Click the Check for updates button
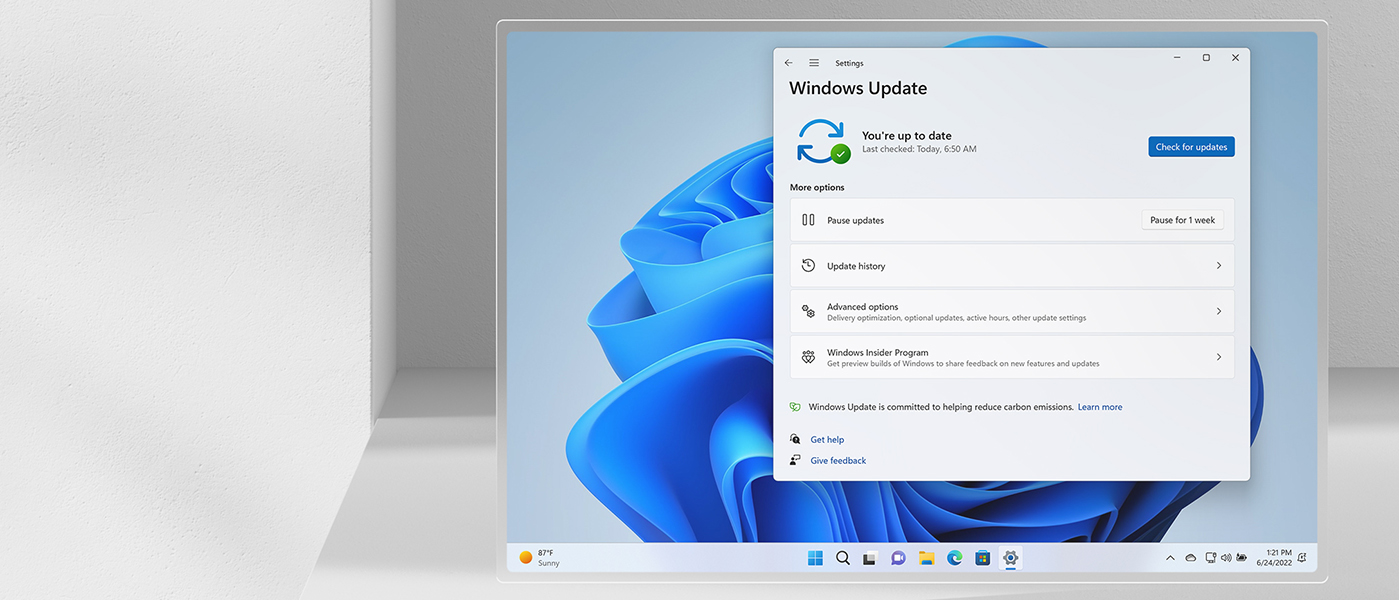This screenshot has height=600, width=1399. (1190, 146)
